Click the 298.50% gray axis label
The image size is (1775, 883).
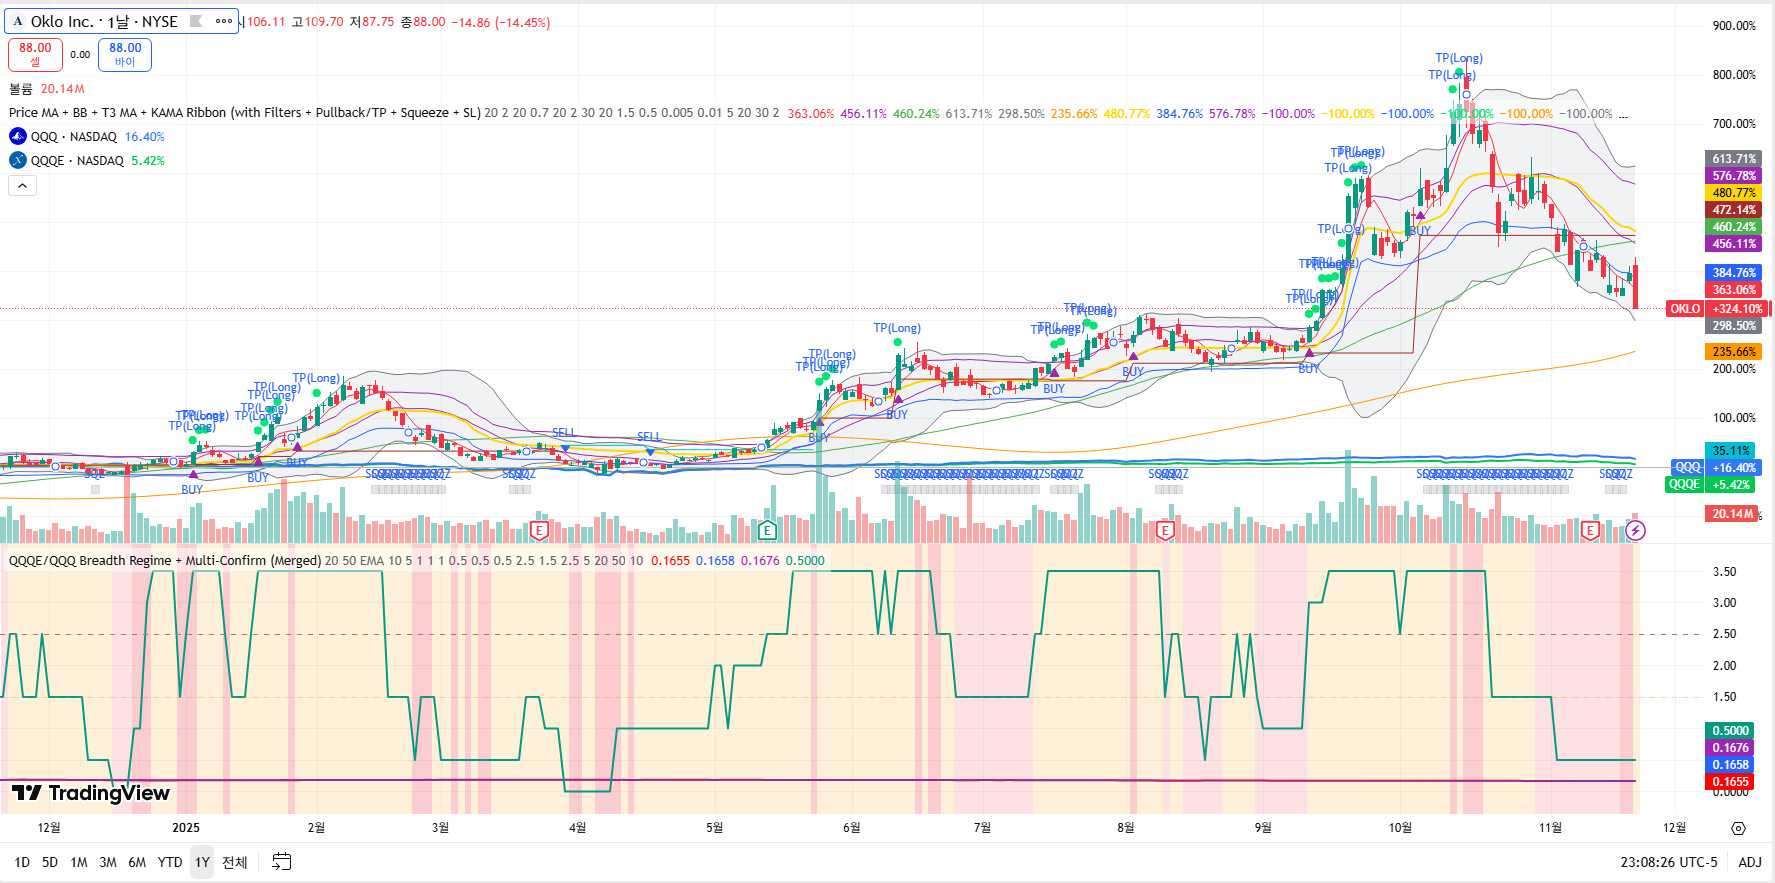tap(1733, 326)
